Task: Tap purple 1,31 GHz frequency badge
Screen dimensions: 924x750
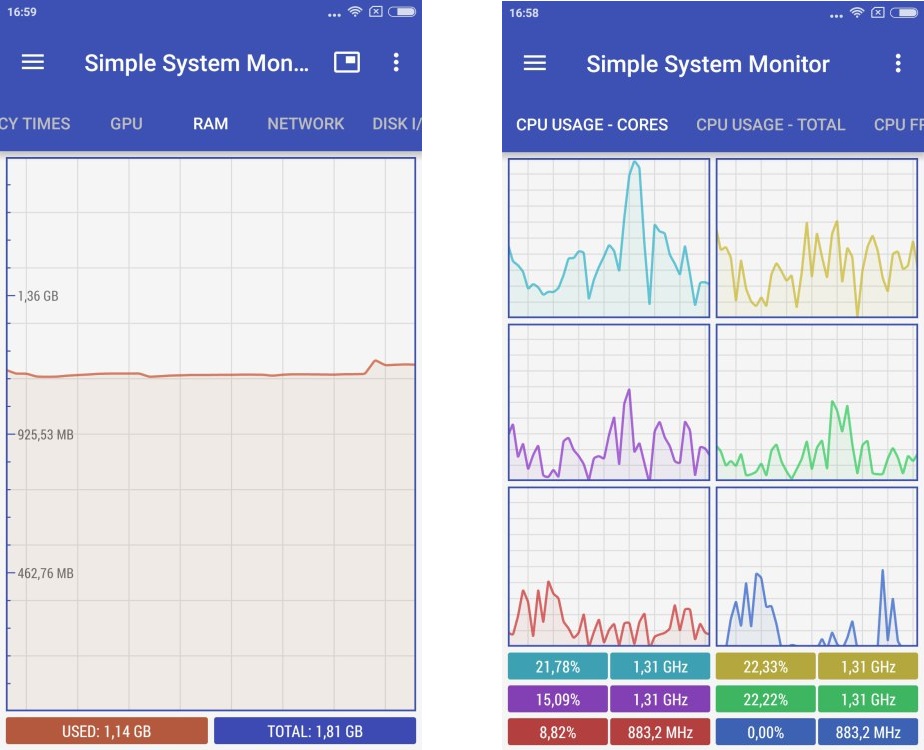Action: click(x=660, y=699)
